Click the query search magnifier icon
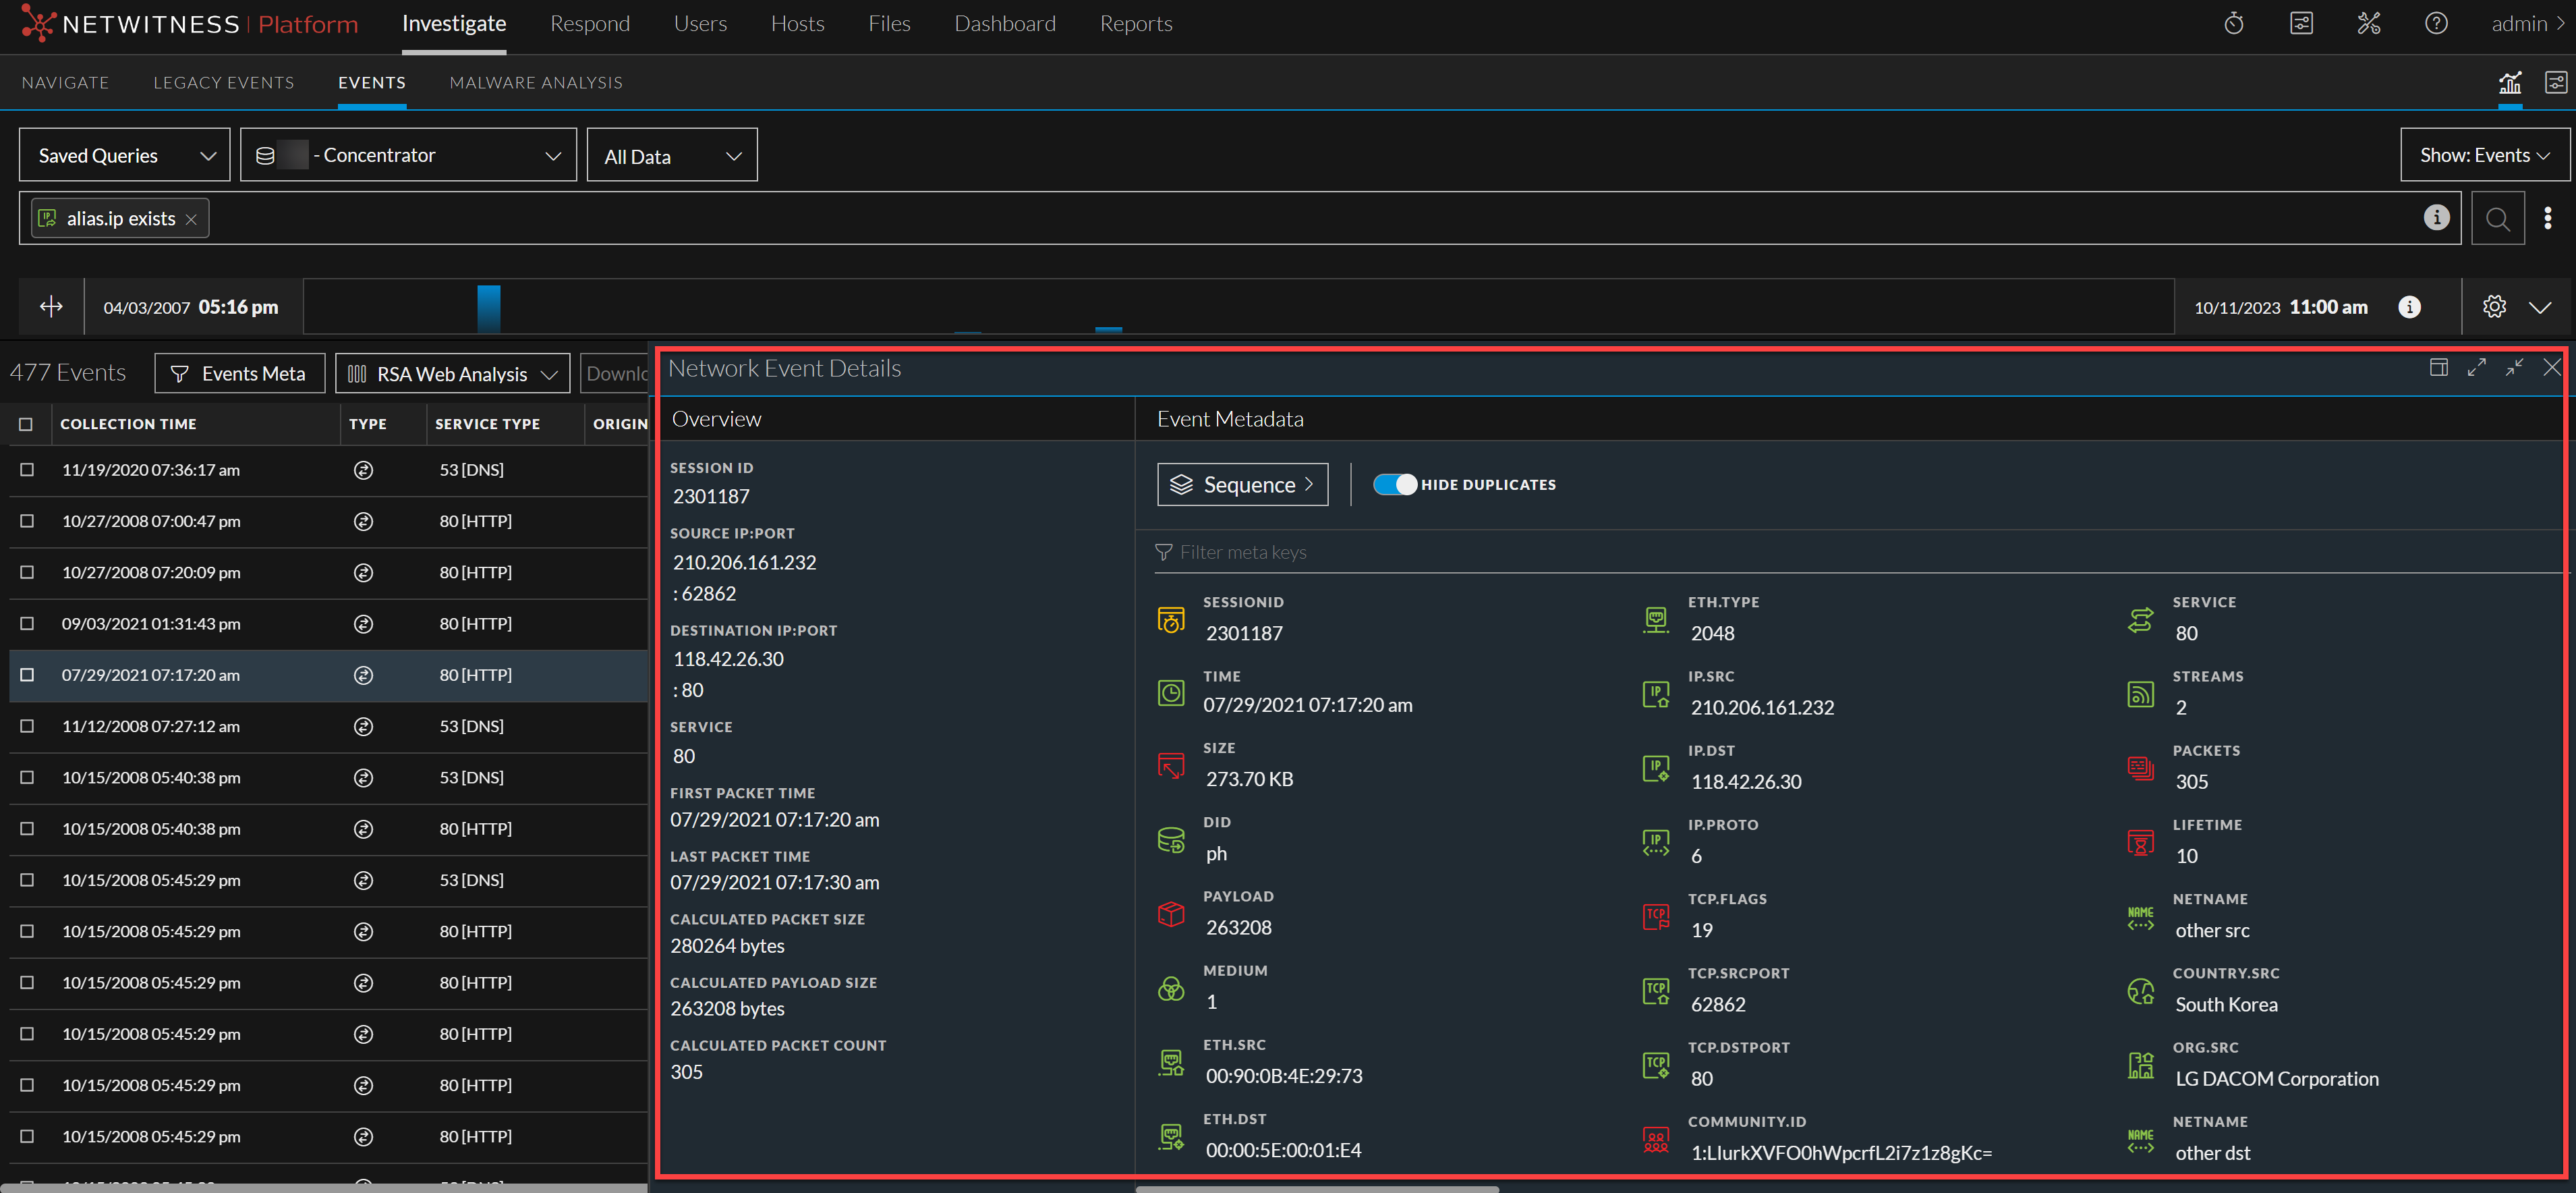Viewport: 2576px width, 1193px height. tap(2497, 218)
